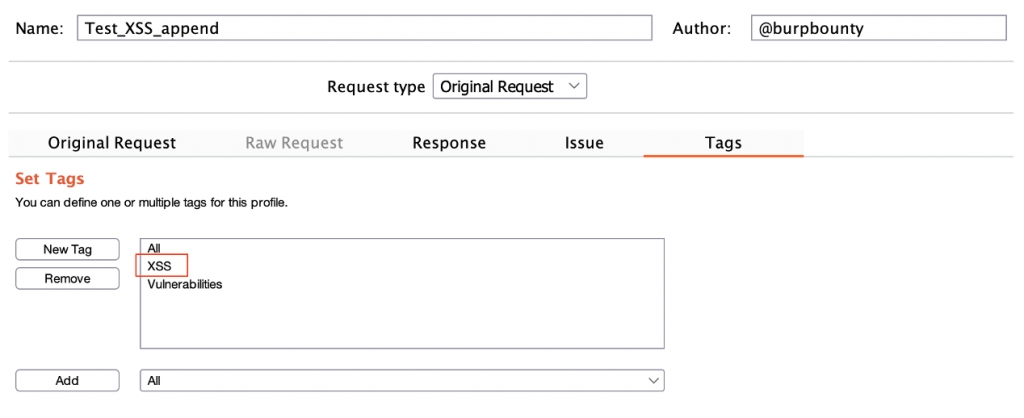Image resolution: width=1024 pixels, height=418 pixels.
Task: Select the Vulnerabilities tag in the list
Action: (x=185, y=284)
